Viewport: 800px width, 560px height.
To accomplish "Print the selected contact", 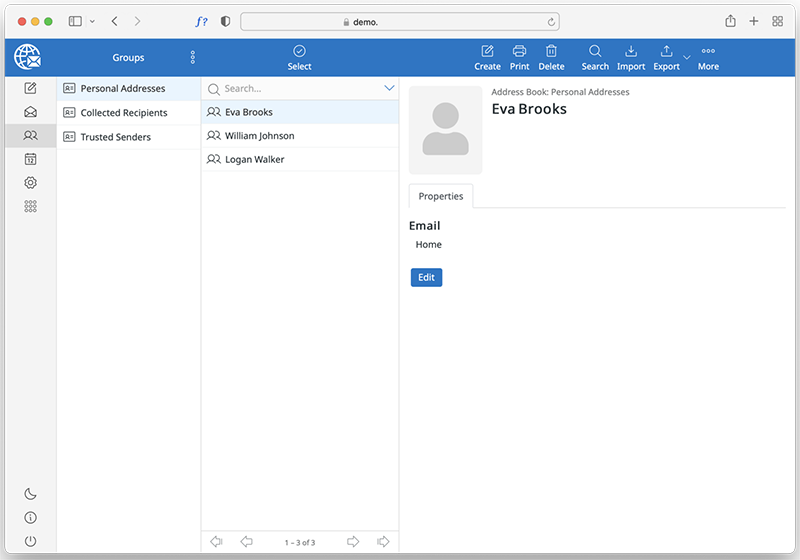I will [519, 57].
